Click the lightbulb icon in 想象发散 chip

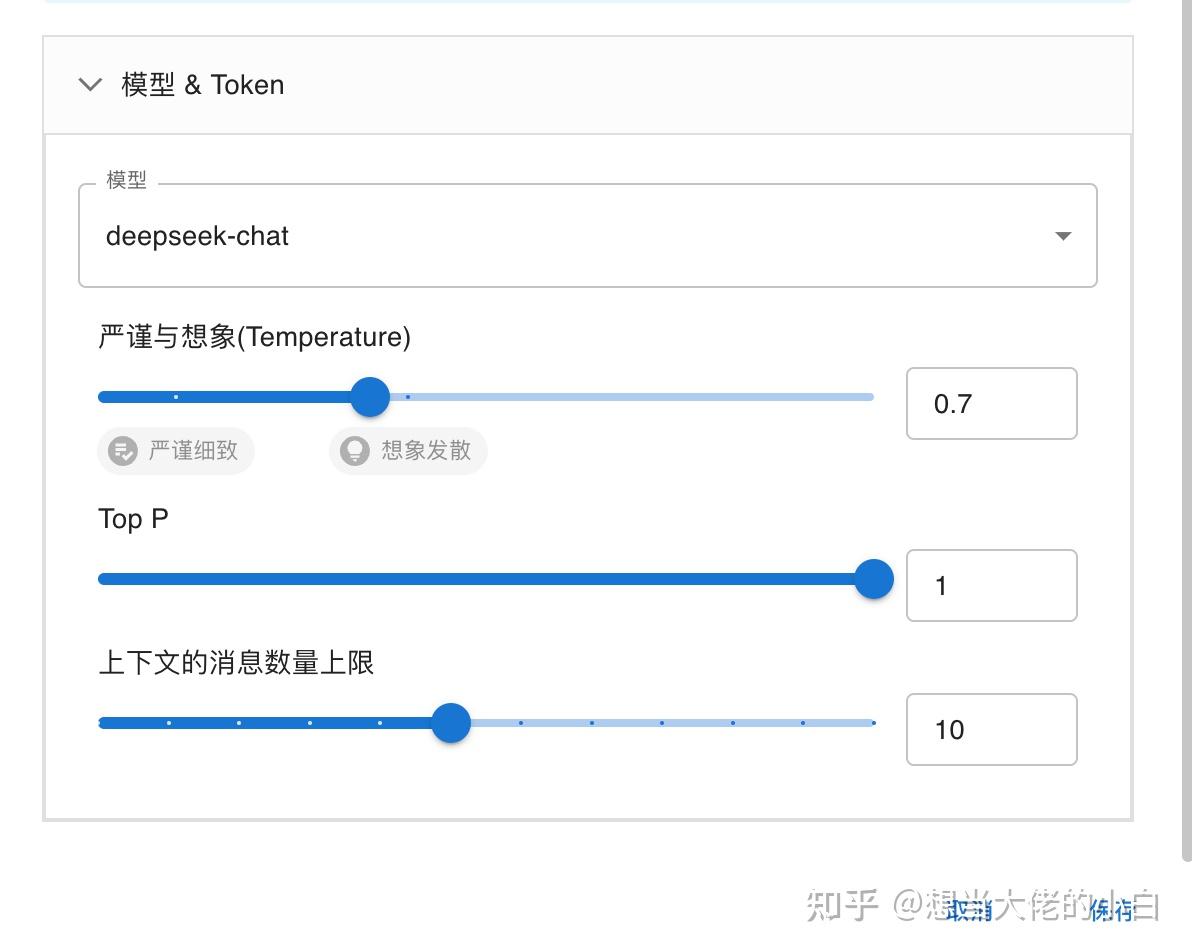click(353, 451)
